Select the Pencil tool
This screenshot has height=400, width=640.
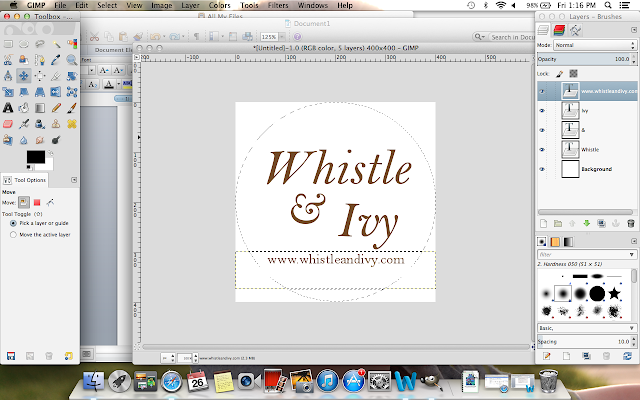click(56, 108)
